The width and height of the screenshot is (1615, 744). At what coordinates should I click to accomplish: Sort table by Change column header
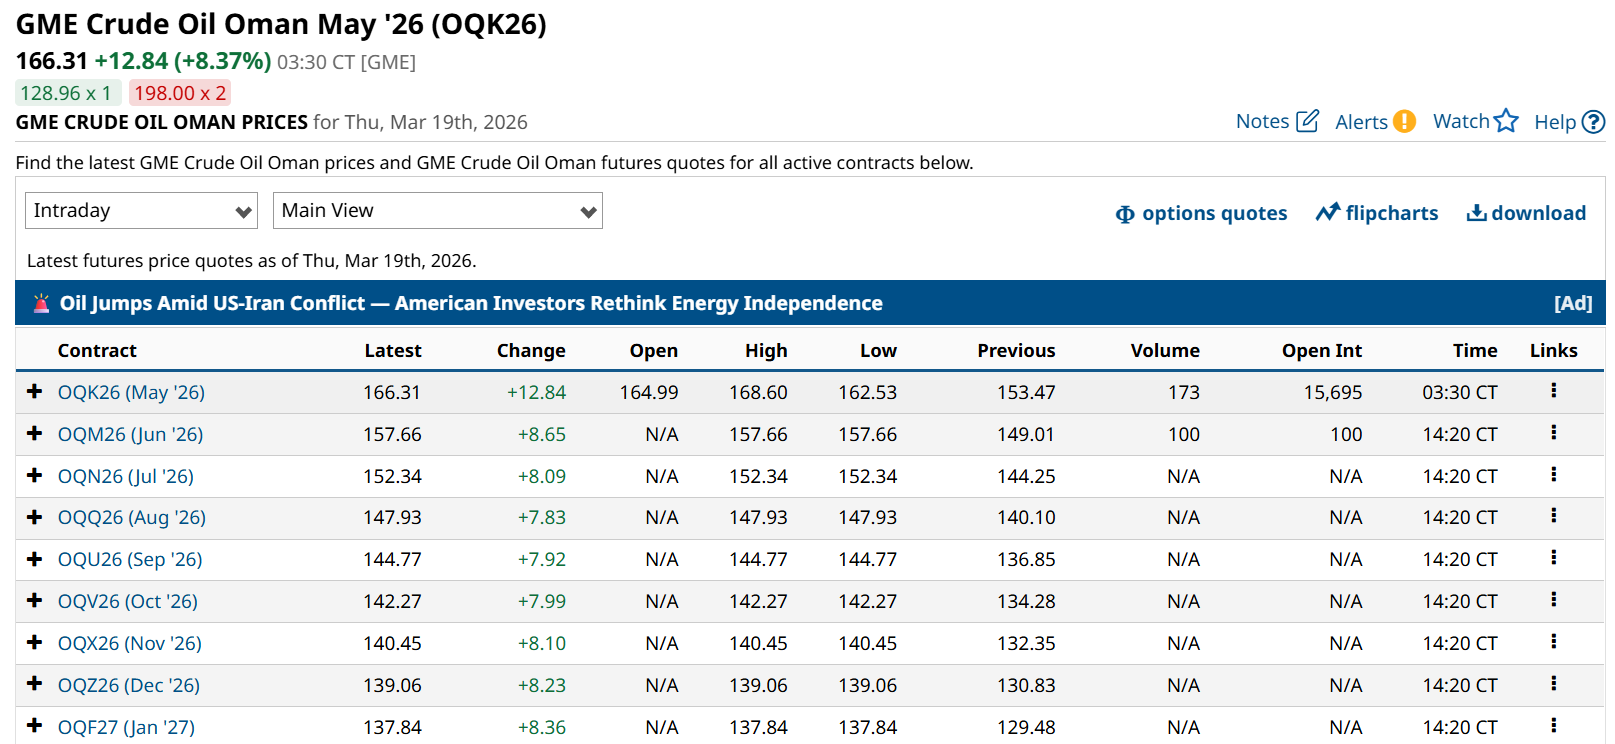(530, 350)
